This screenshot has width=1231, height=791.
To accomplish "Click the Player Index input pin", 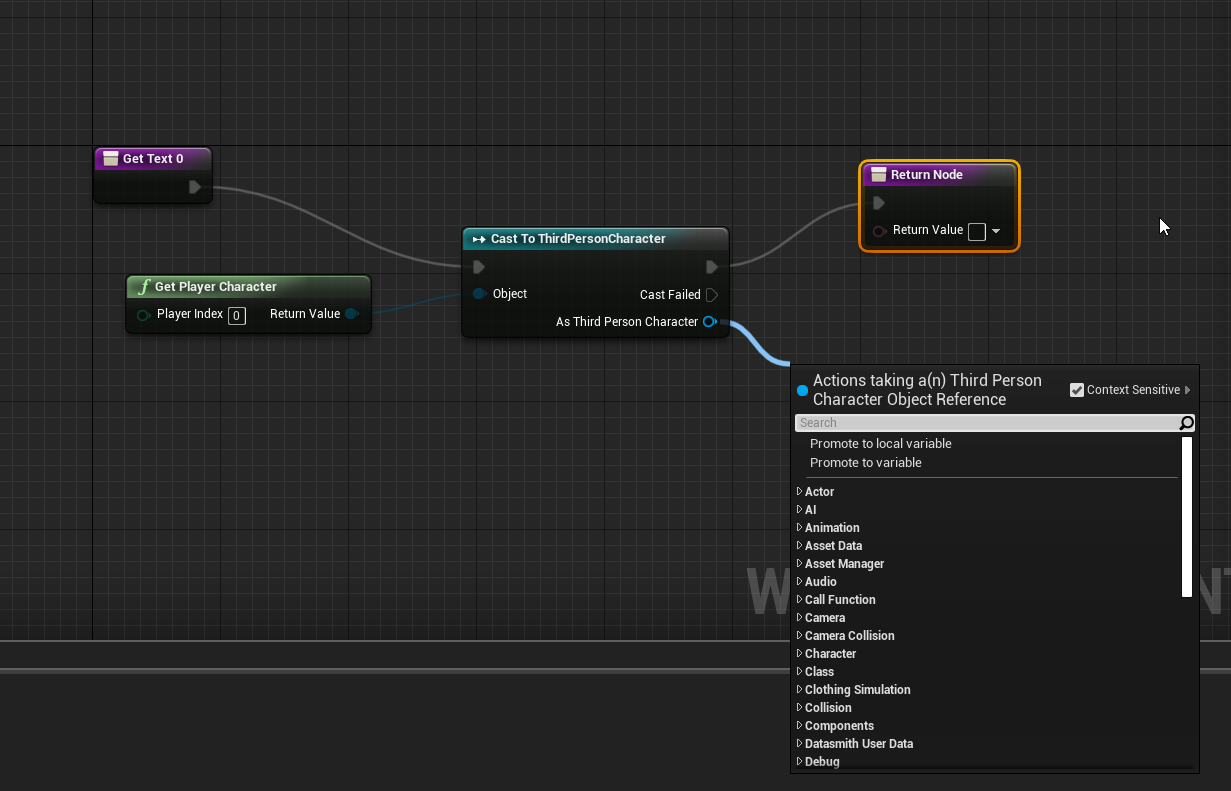I will [x=144, y=315].
